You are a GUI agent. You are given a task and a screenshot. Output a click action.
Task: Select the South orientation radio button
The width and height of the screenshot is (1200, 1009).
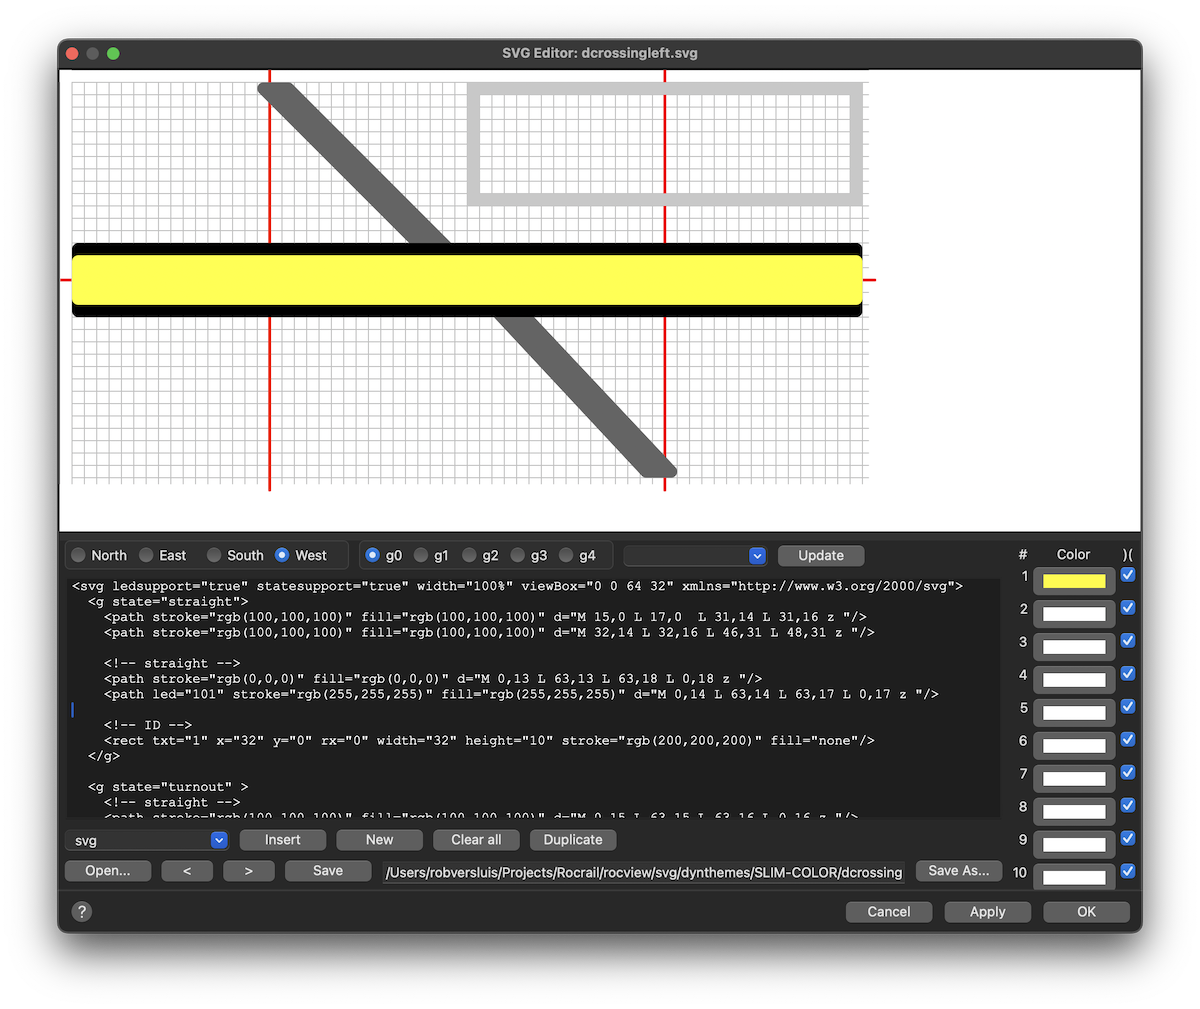[x=214, y=555]
